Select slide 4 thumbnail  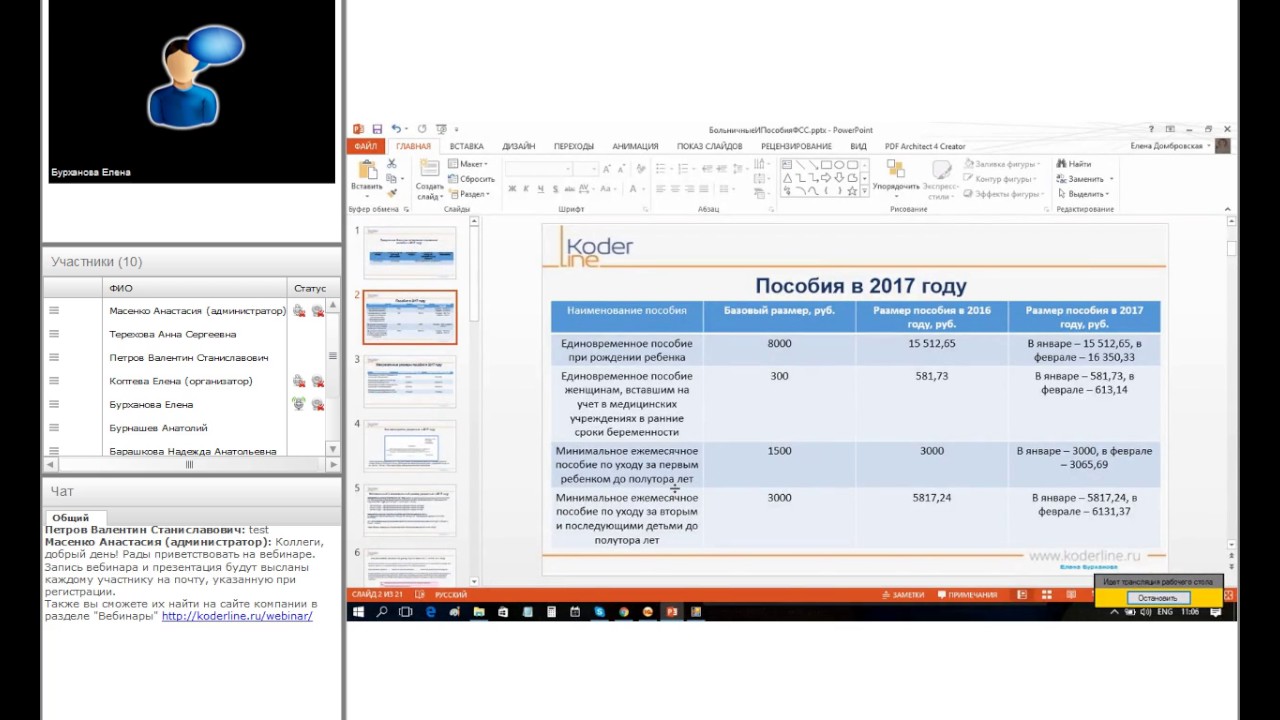tap(410, 445)
